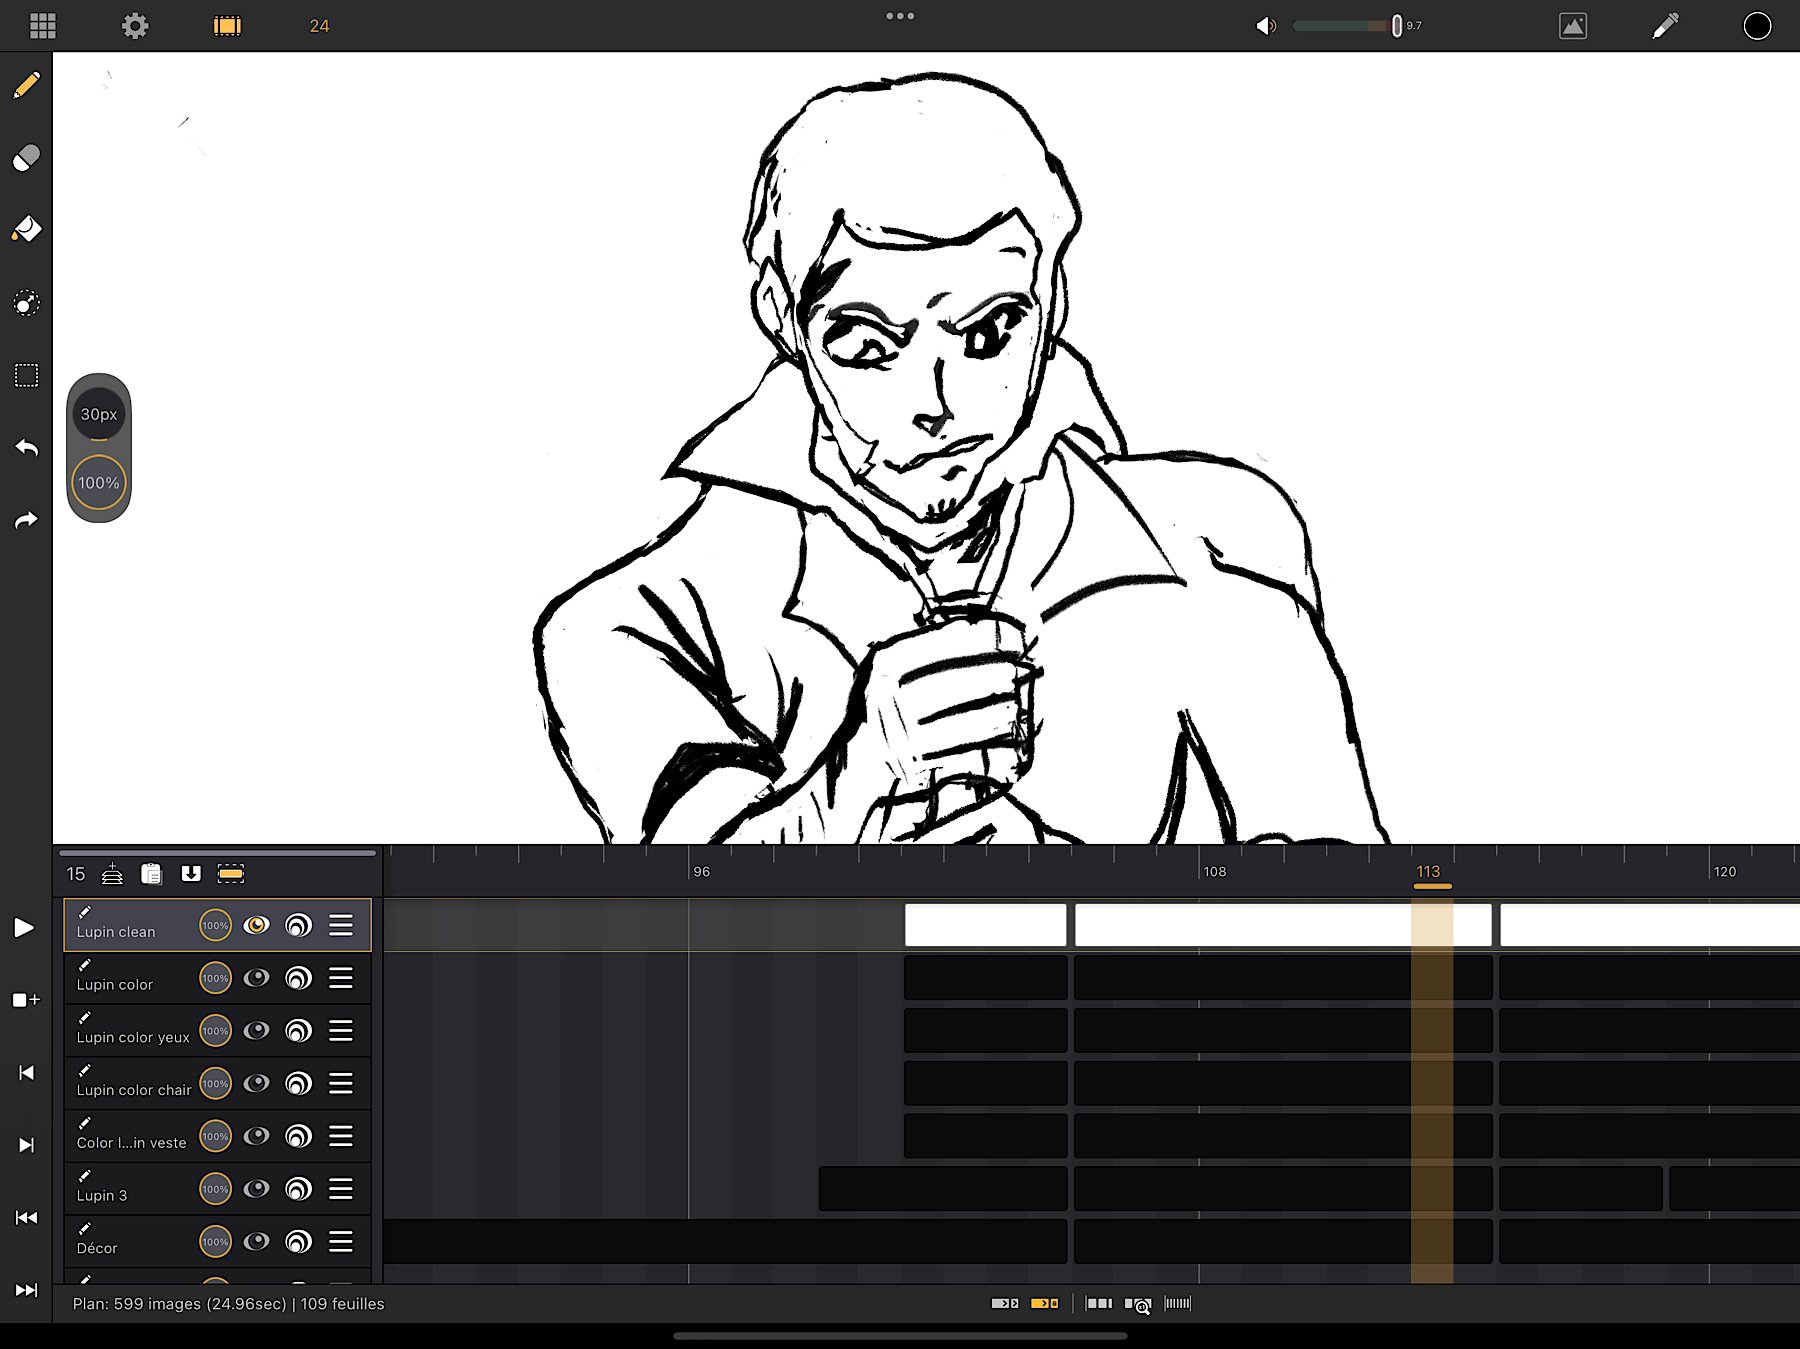Select the rectangular selection tool
Image resolution: width=1800 pixels, height=1349 pixels.
[x=27, y=375]
